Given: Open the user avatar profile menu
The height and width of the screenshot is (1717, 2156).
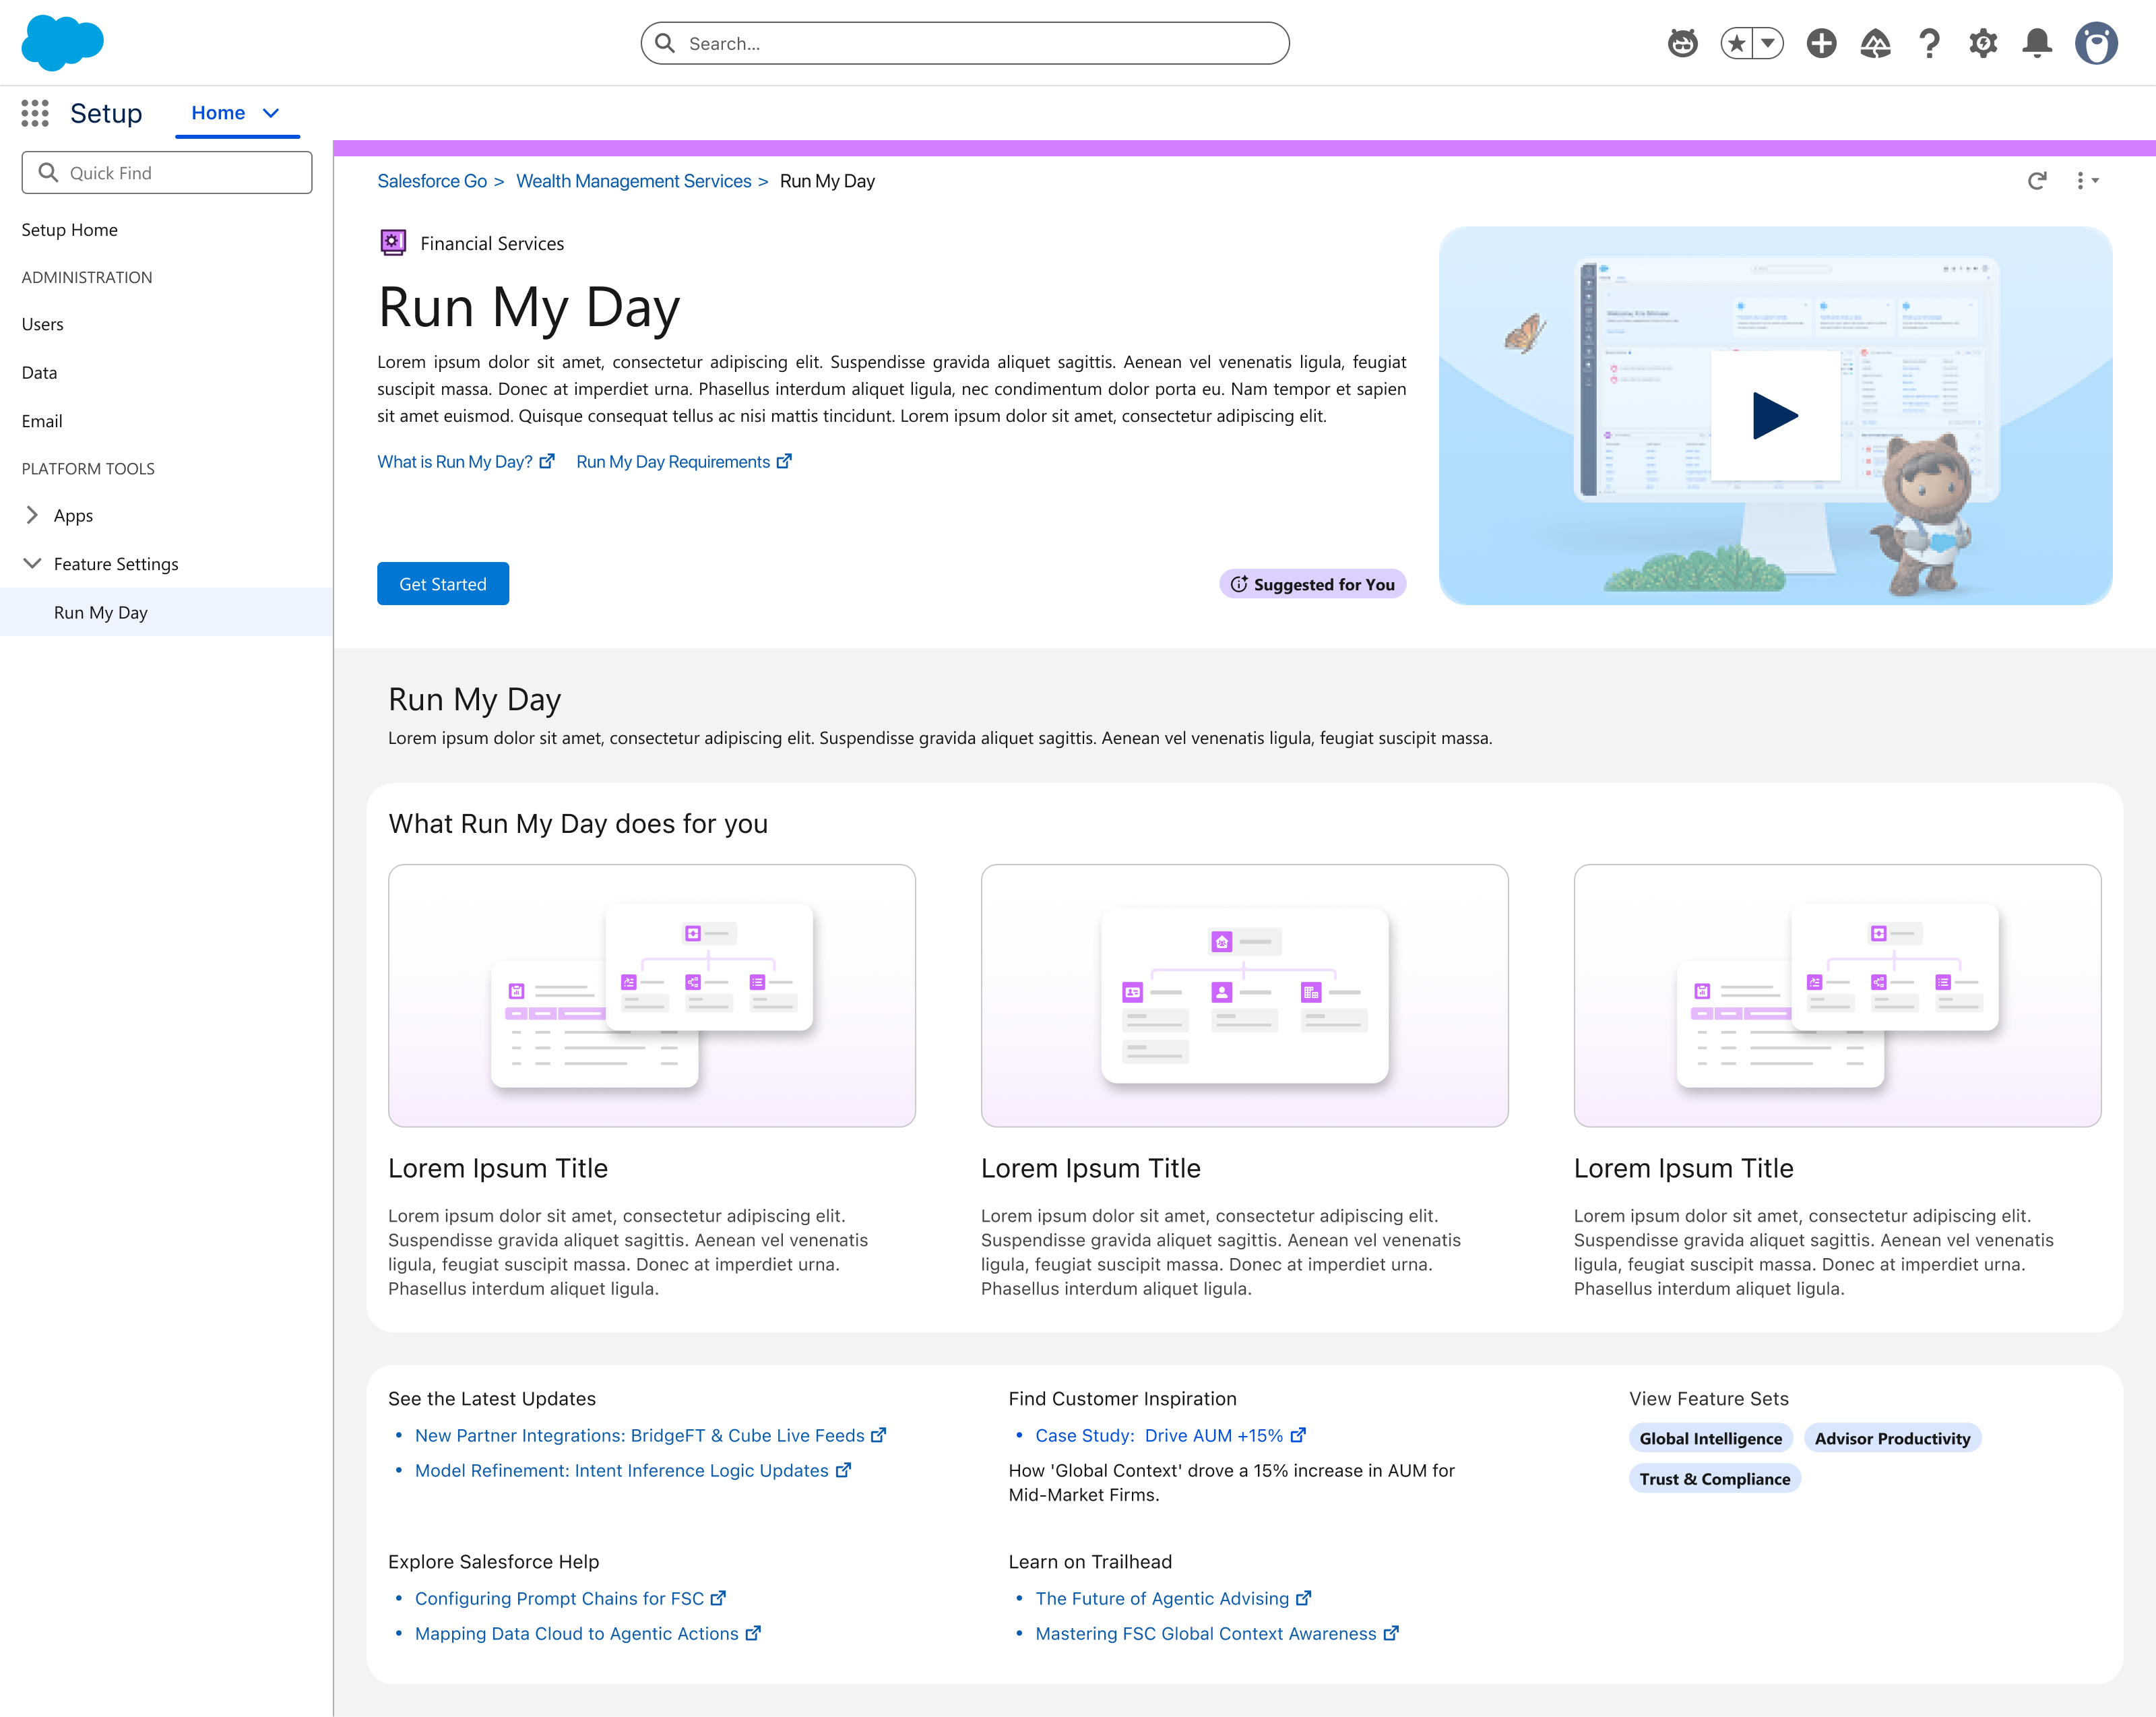Looking at the screenshot, I should (2096, 43).
